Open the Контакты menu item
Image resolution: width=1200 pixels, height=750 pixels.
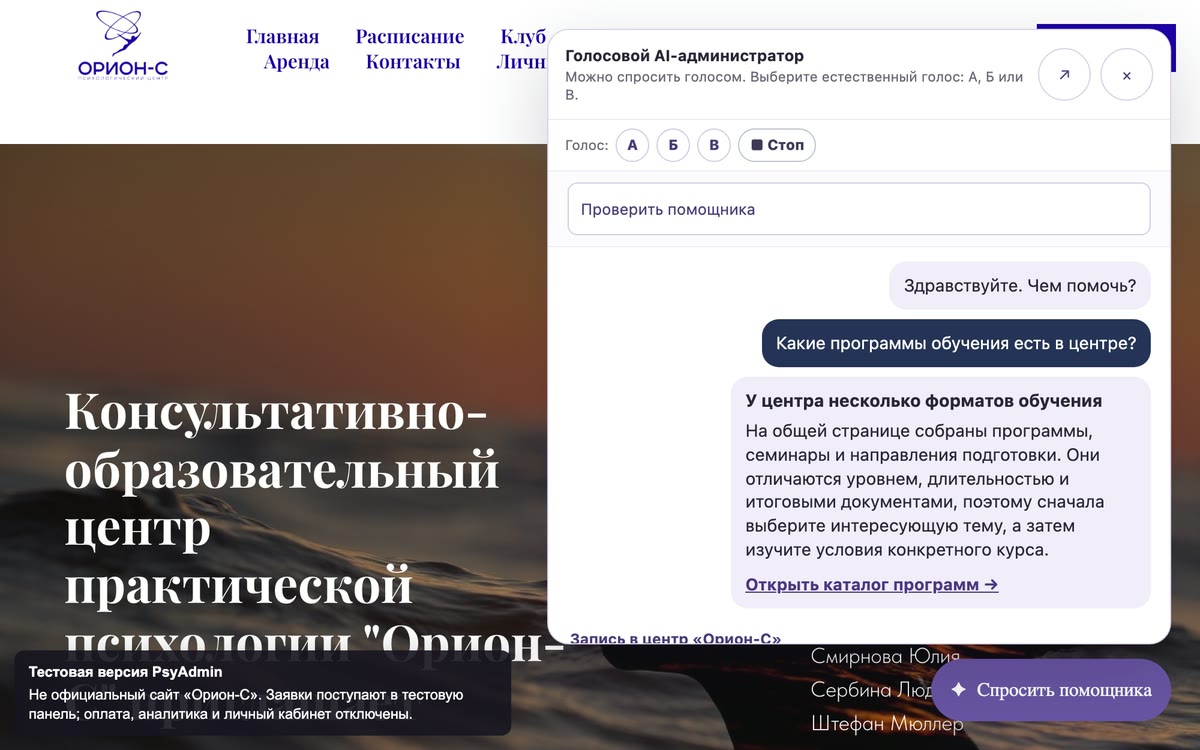pos(413,62)
